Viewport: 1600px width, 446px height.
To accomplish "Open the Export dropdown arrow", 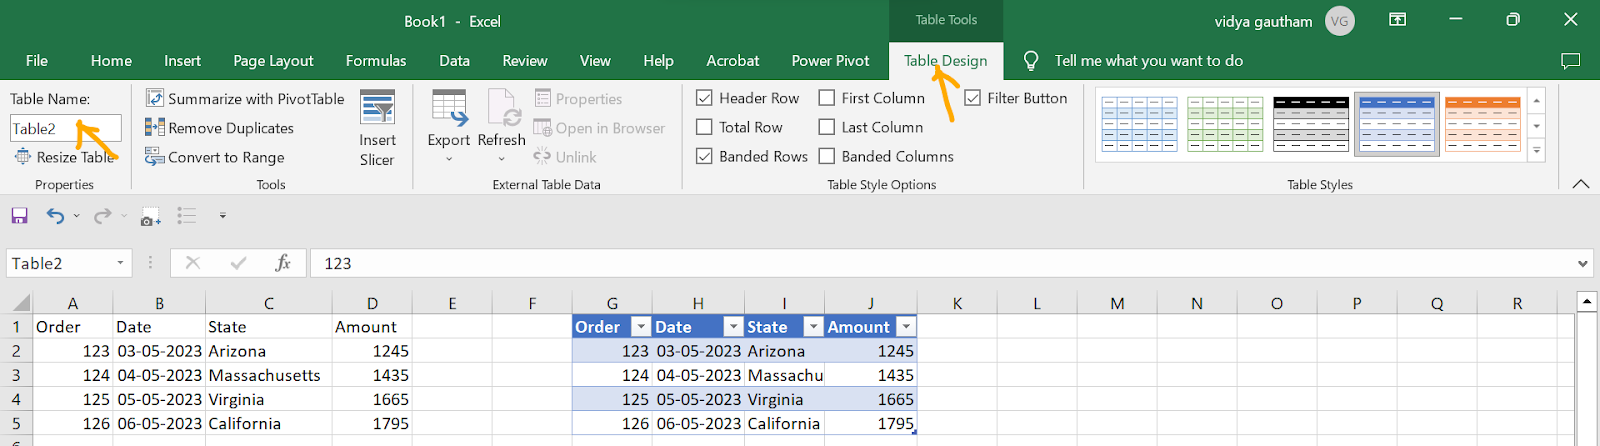I will [x=449, y=159].
